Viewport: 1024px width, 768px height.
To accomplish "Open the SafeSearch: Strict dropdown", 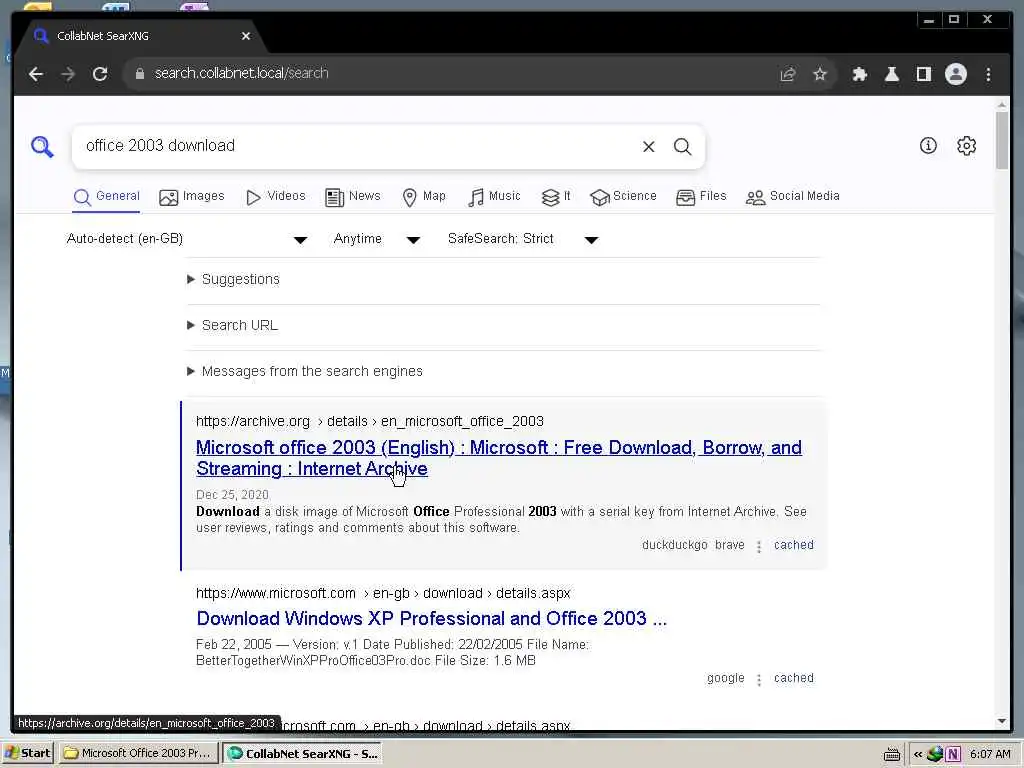I will pyautogui.click(x=523, y=239).
